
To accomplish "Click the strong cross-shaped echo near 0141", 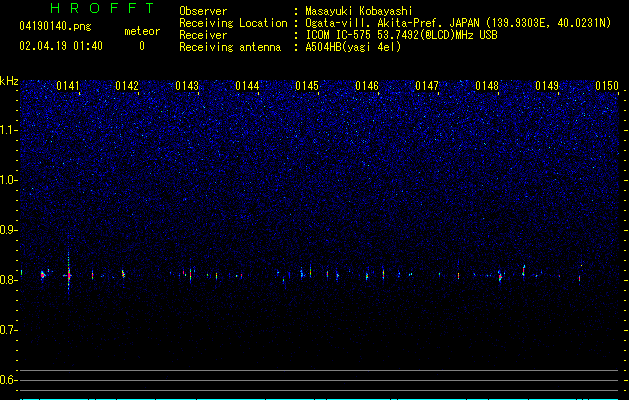I will (x=69, y=275).
